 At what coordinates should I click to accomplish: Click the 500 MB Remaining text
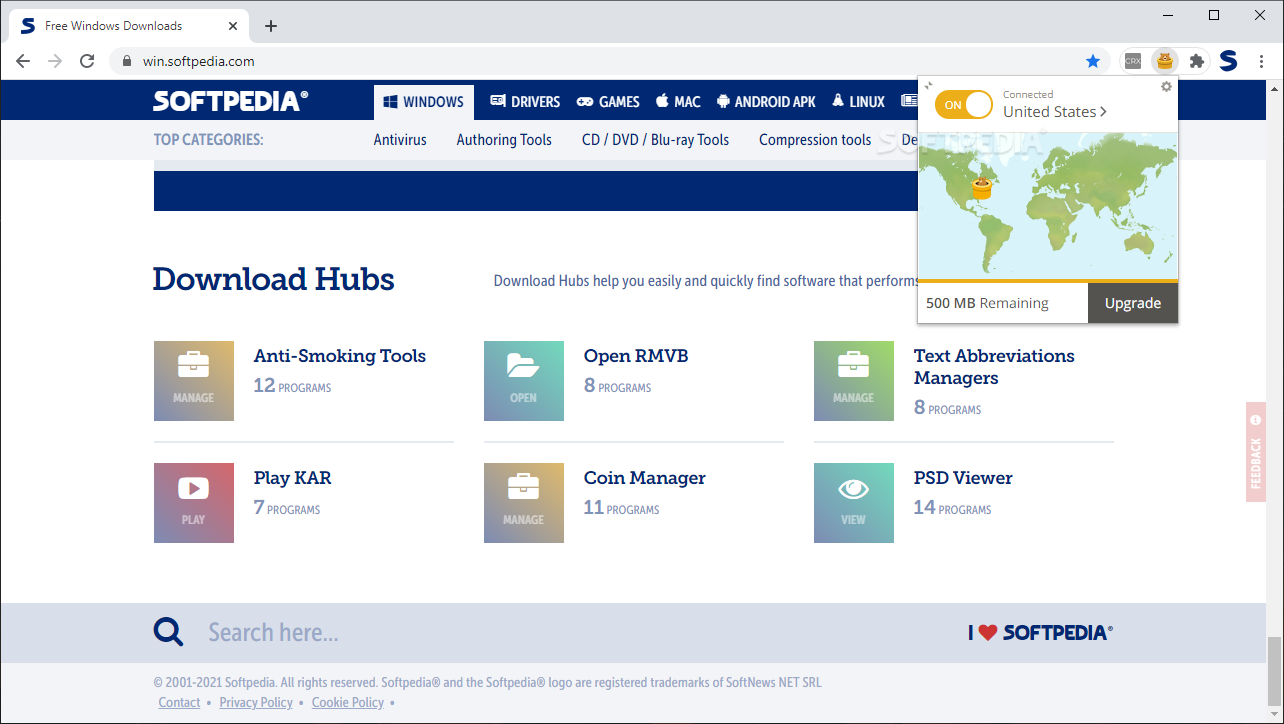[987, 303]
